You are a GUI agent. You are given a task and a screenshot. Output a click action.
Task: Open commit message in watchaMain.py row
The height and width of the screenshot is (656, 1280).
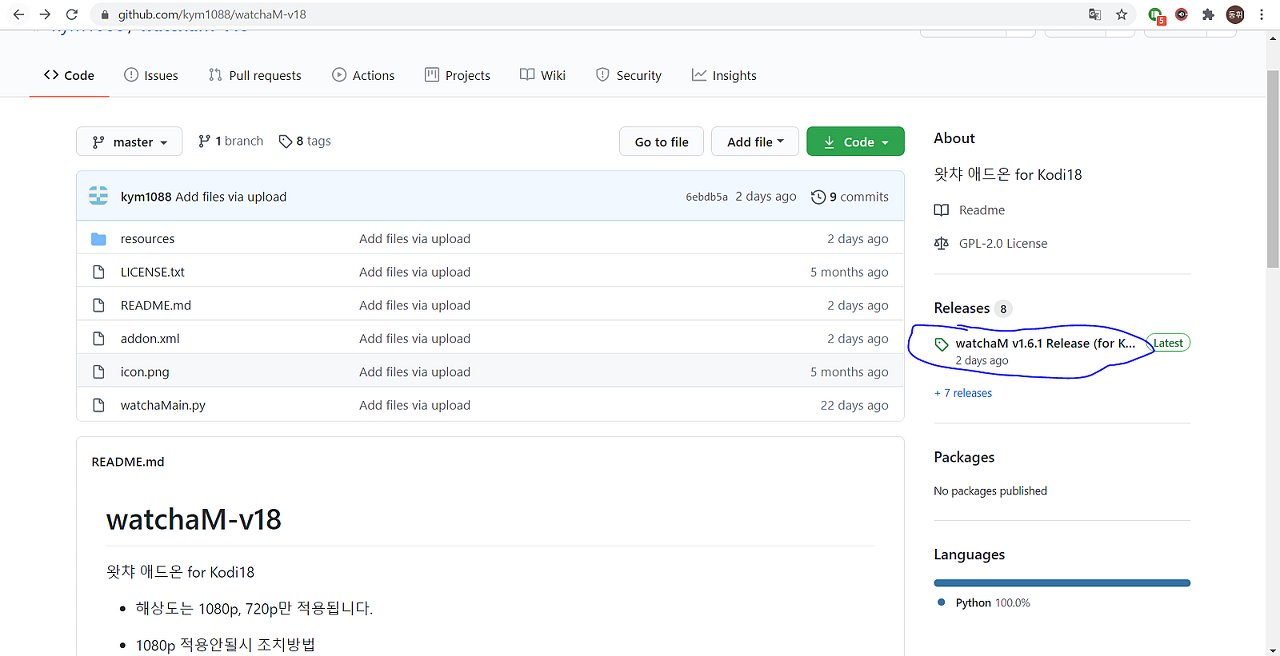click(x=415, y=405)
